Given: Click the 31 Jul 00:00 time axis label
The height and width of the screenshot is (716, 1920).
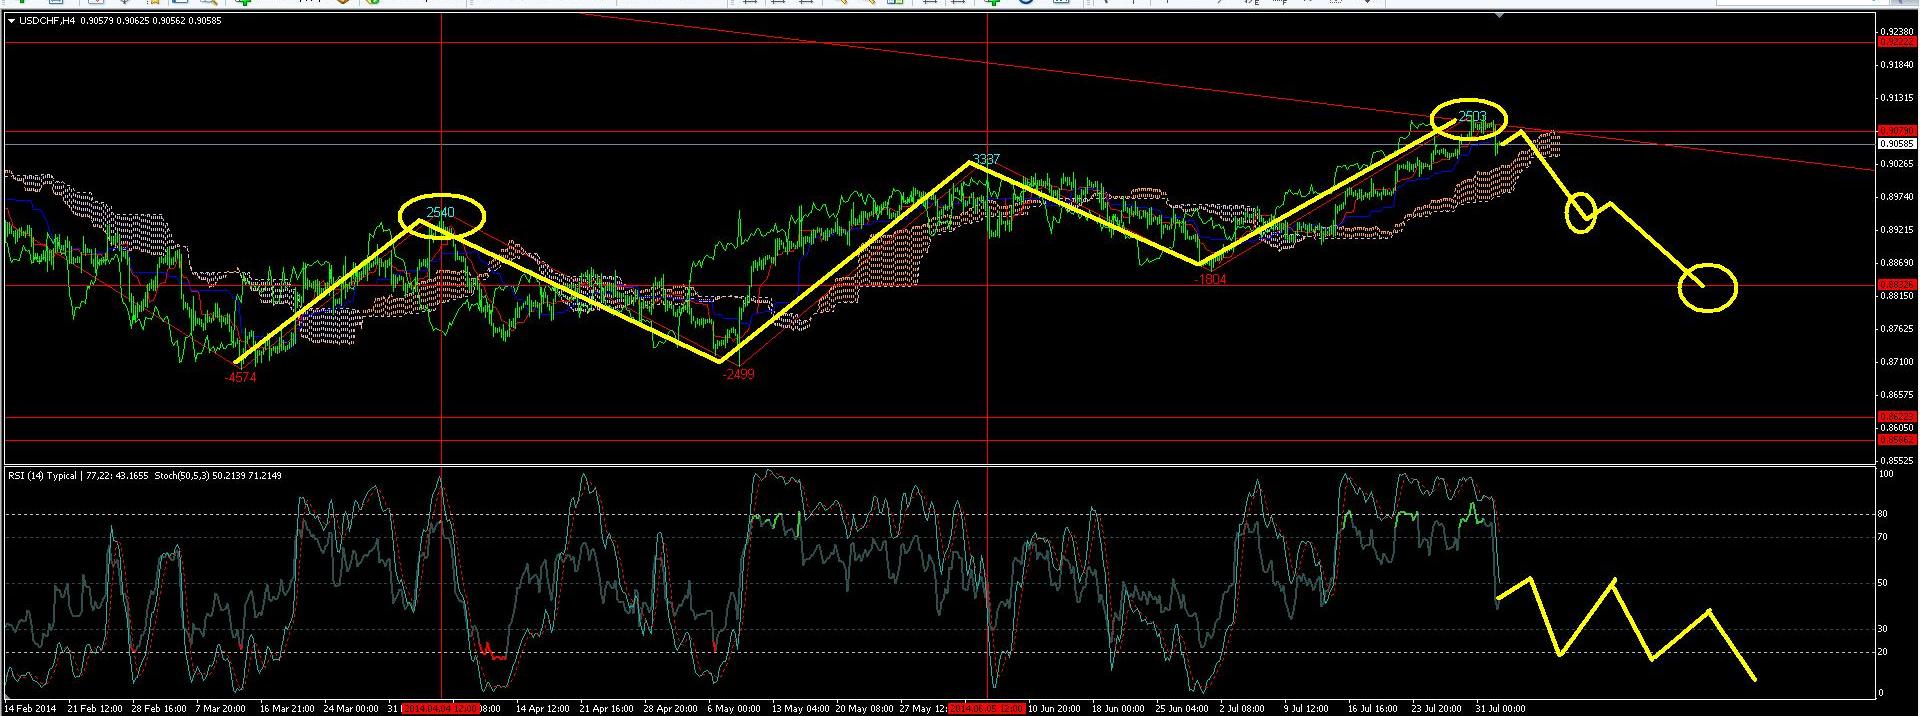Looking at the screenshot, I should (x=1498, y=708).
